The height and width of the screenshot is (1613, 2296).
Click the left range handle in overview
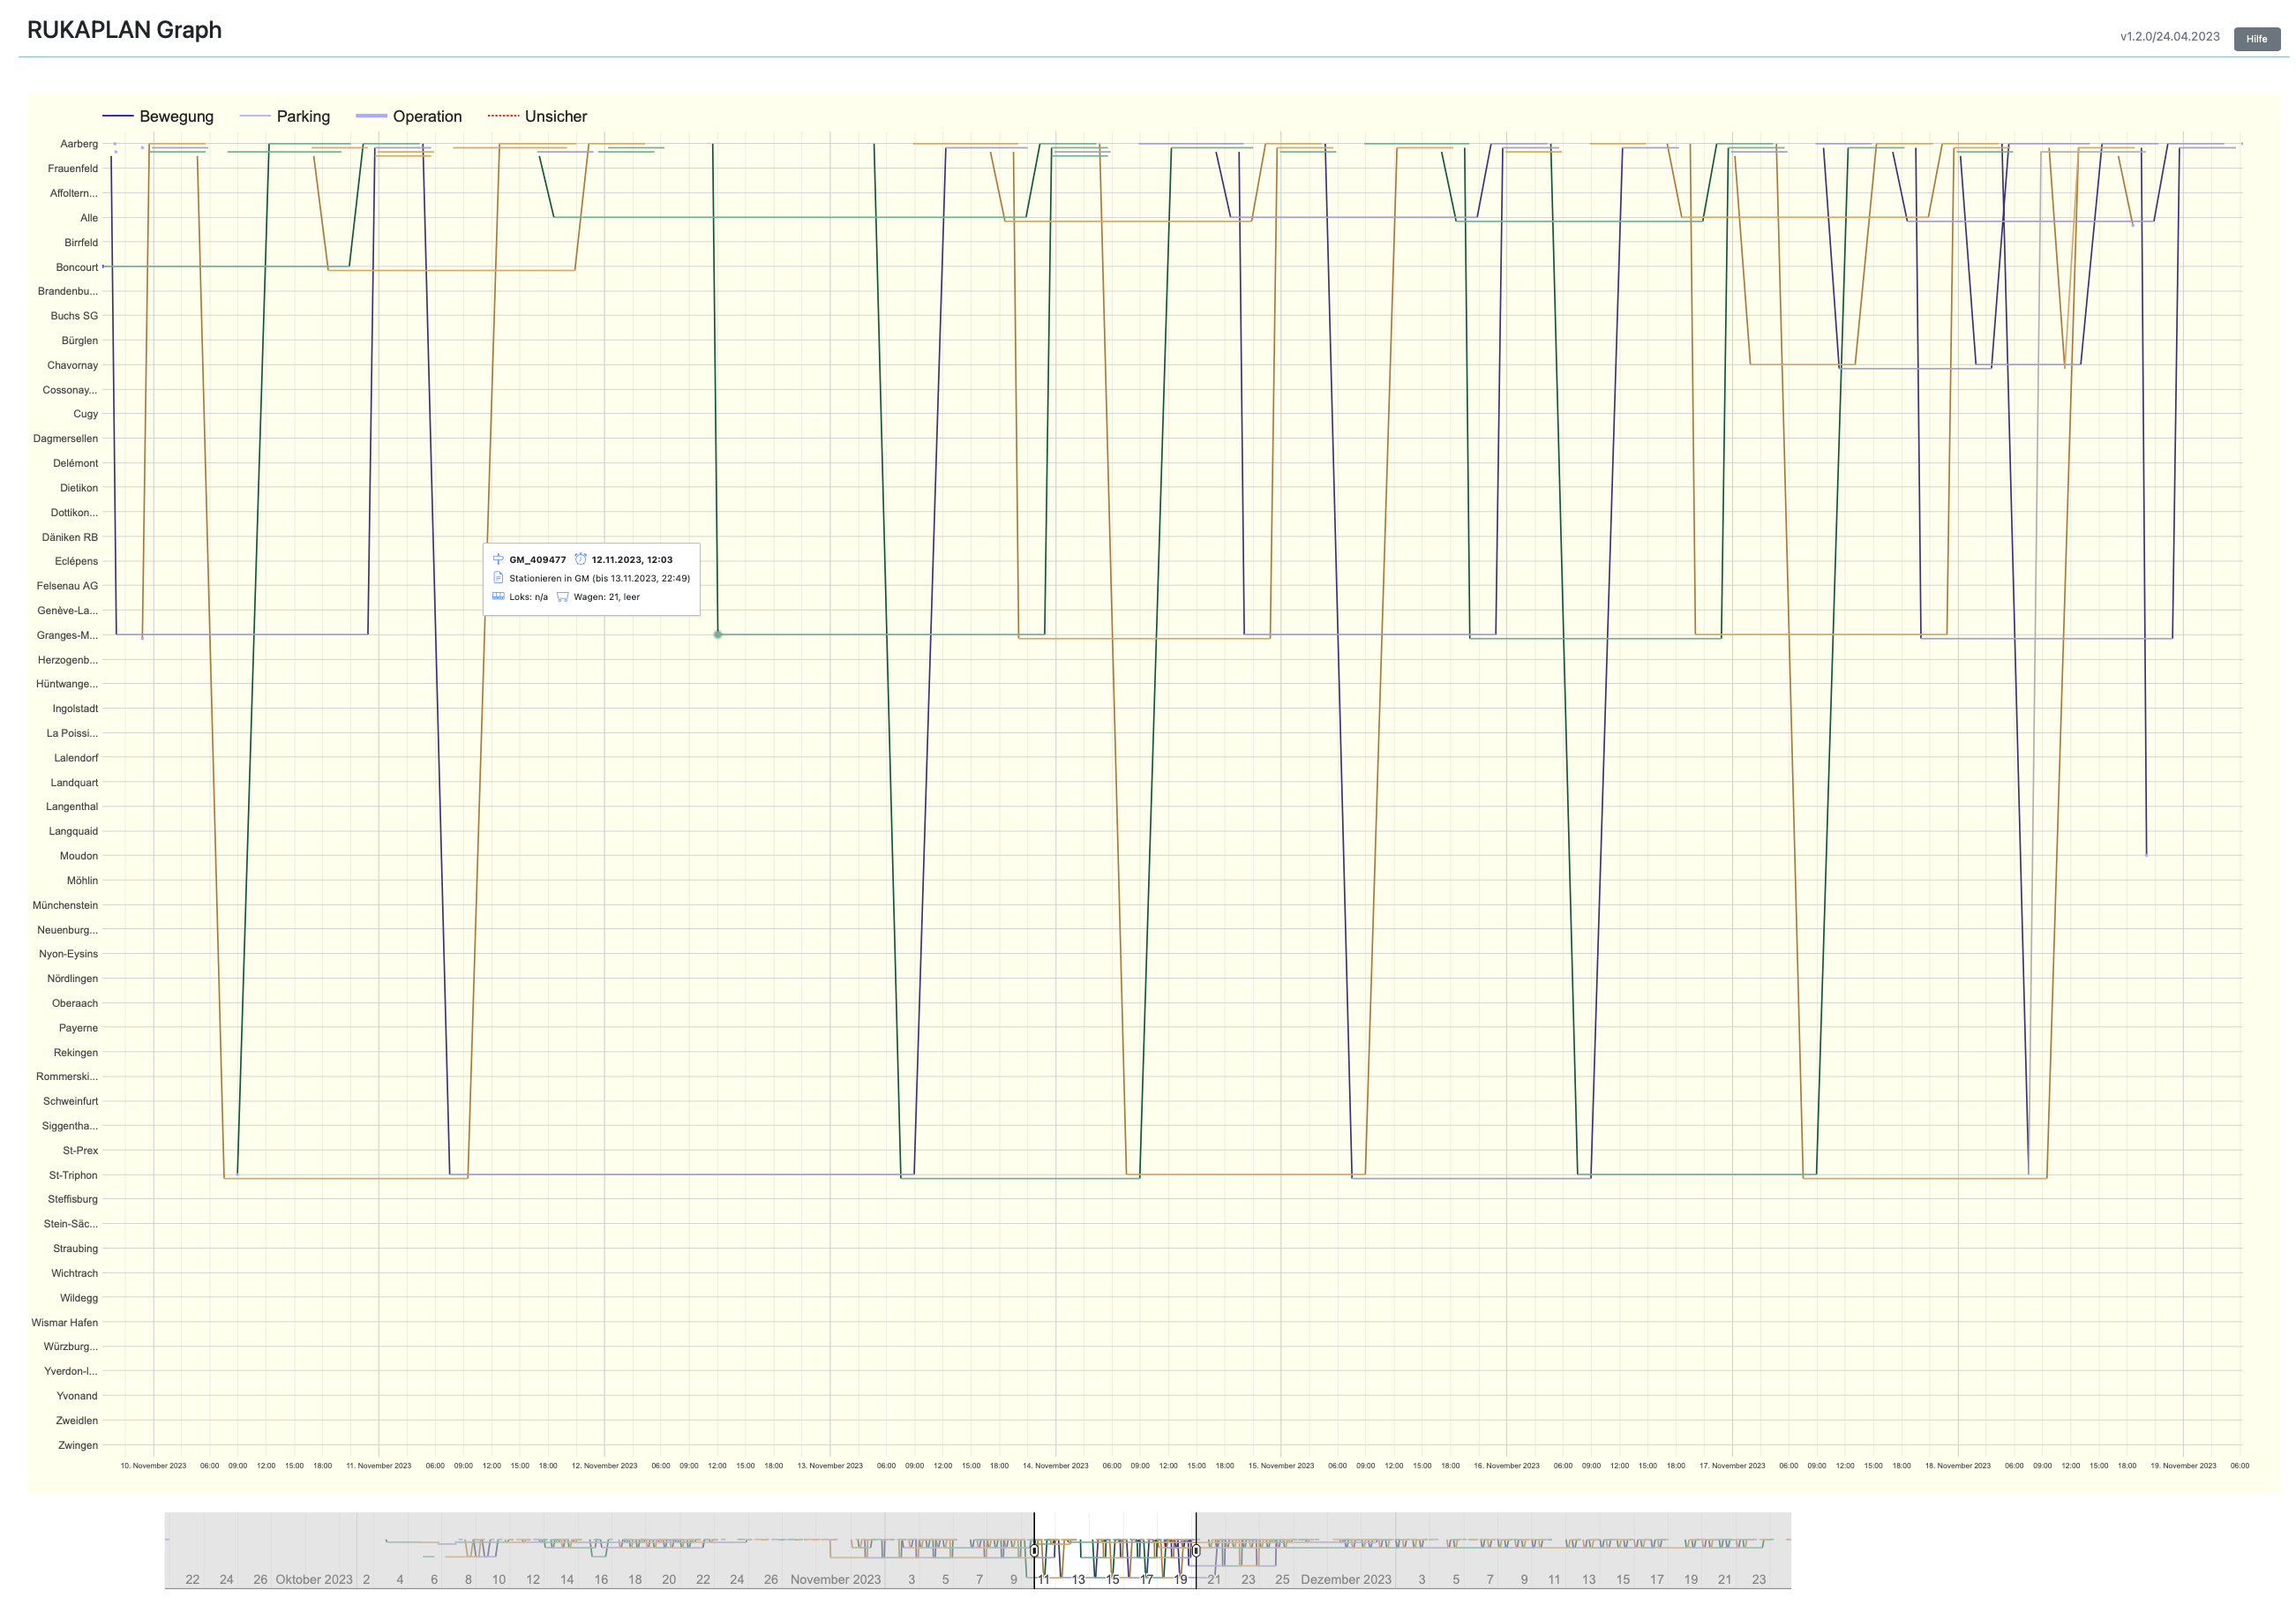point(1034,1550)
